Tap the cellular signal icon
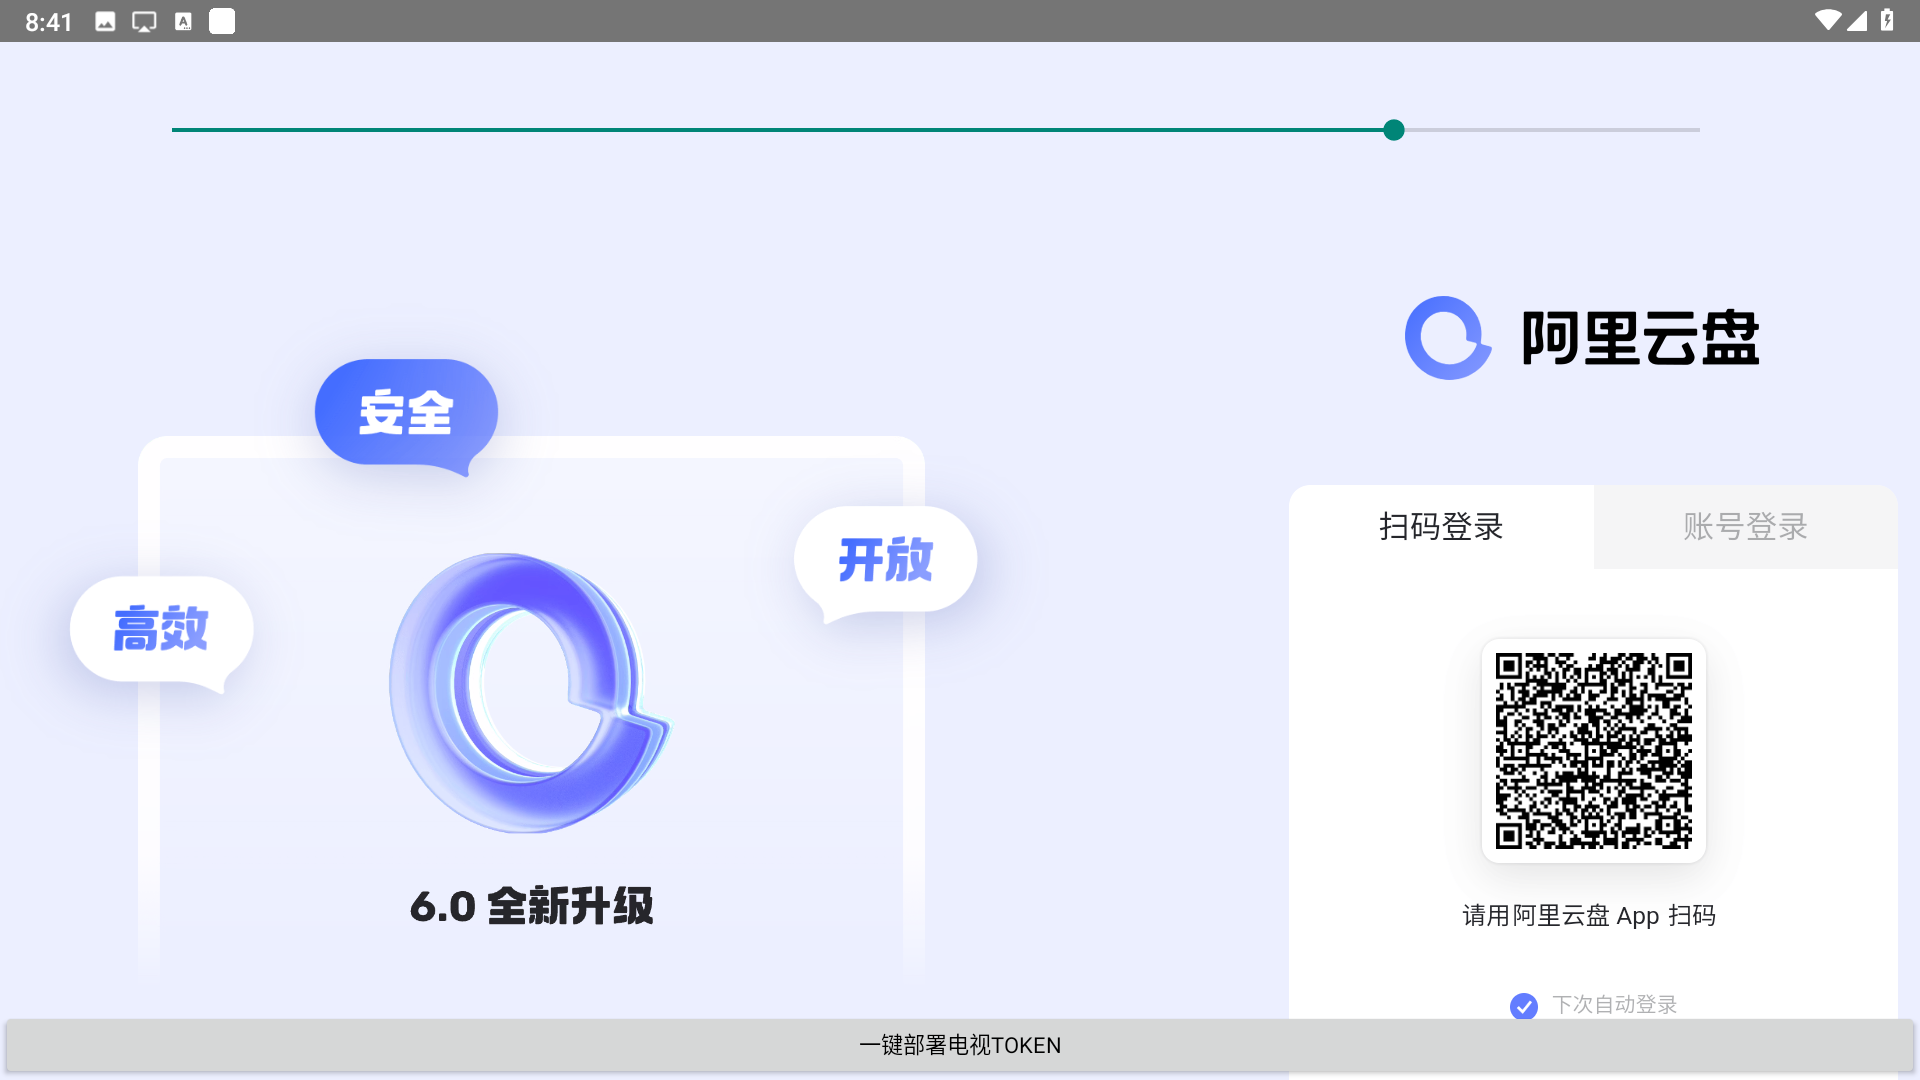The width and height of the screenshot is (1920, 1080). [x=1857, y=21]
